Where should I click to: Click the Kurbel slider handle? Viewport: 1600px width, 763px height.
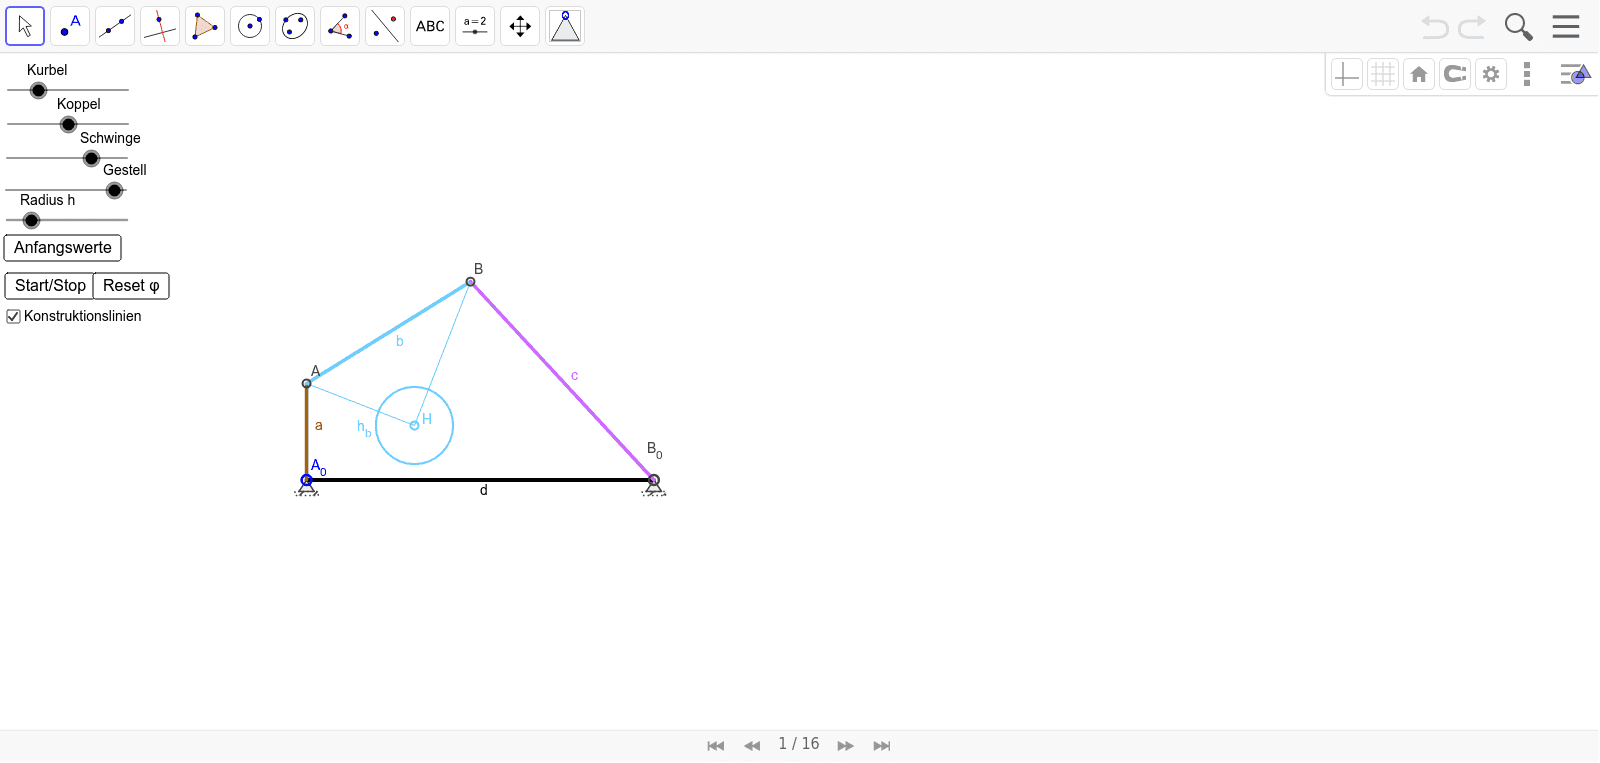(x=38, y=91)
